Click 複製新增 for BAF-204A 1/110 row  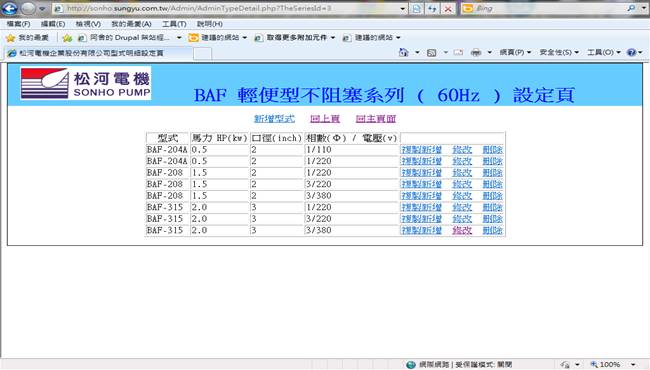421,150
